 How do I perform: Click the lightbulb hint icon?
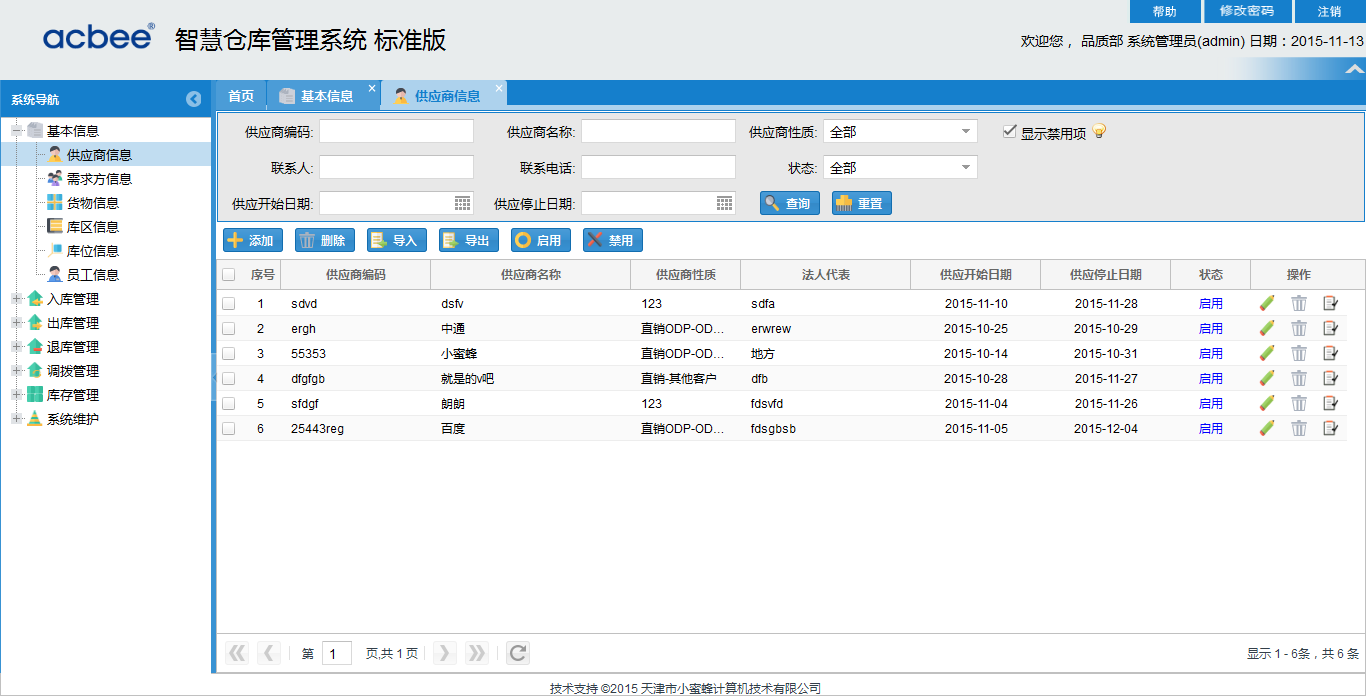pyautogui.click(x=1099, y=131)
